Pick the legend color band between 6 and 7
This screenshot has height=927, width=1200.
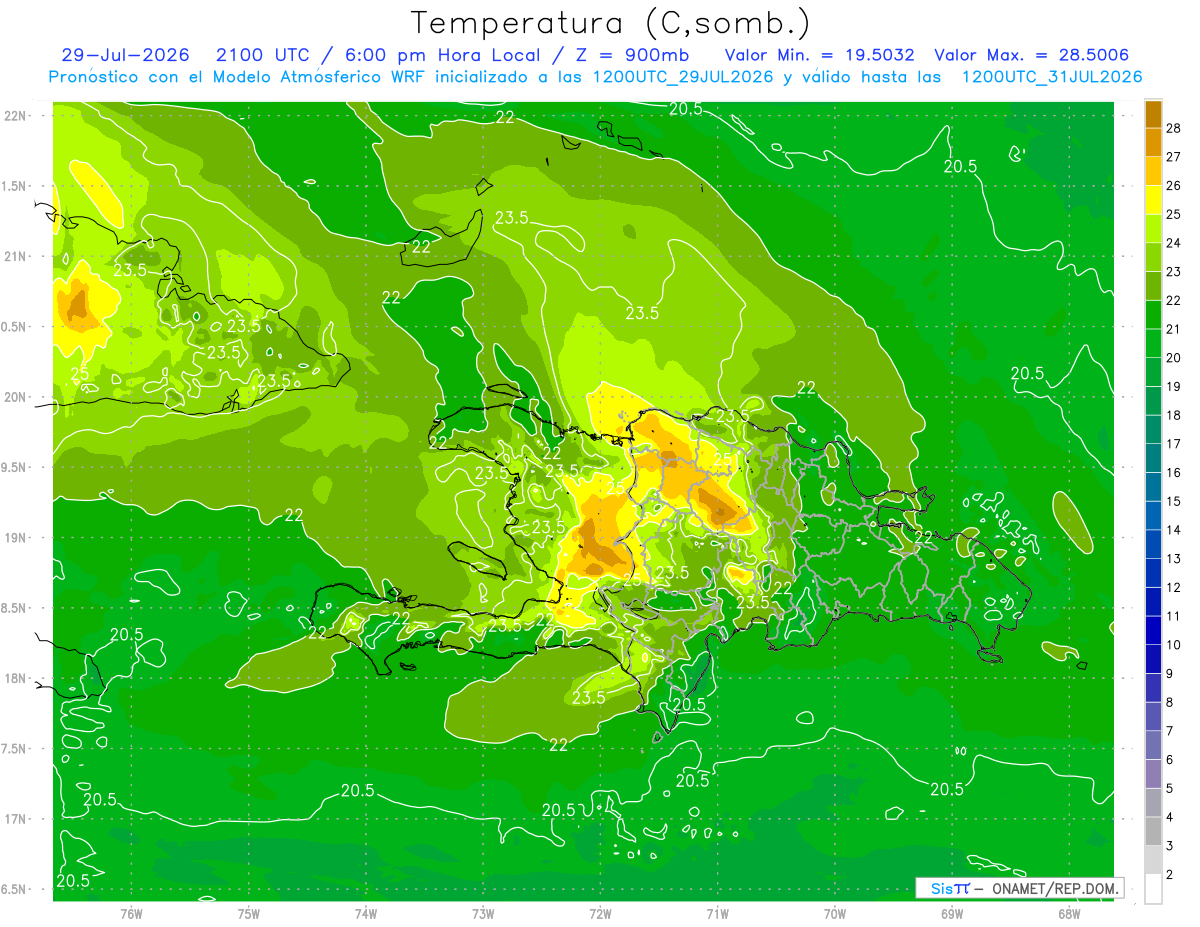pyautogui.click(x=1153, y=746)
